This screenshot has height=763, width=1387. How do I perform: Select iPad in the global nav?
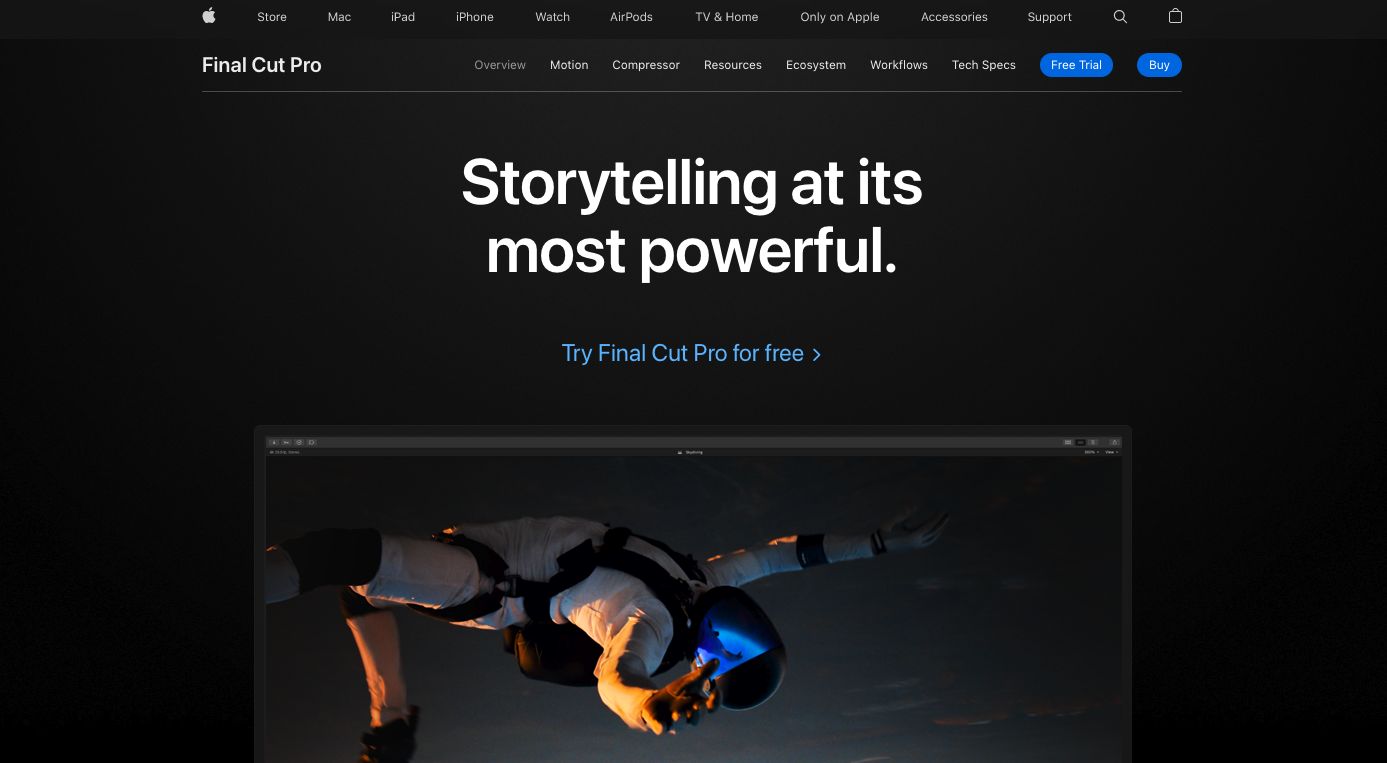coord(403,17)
